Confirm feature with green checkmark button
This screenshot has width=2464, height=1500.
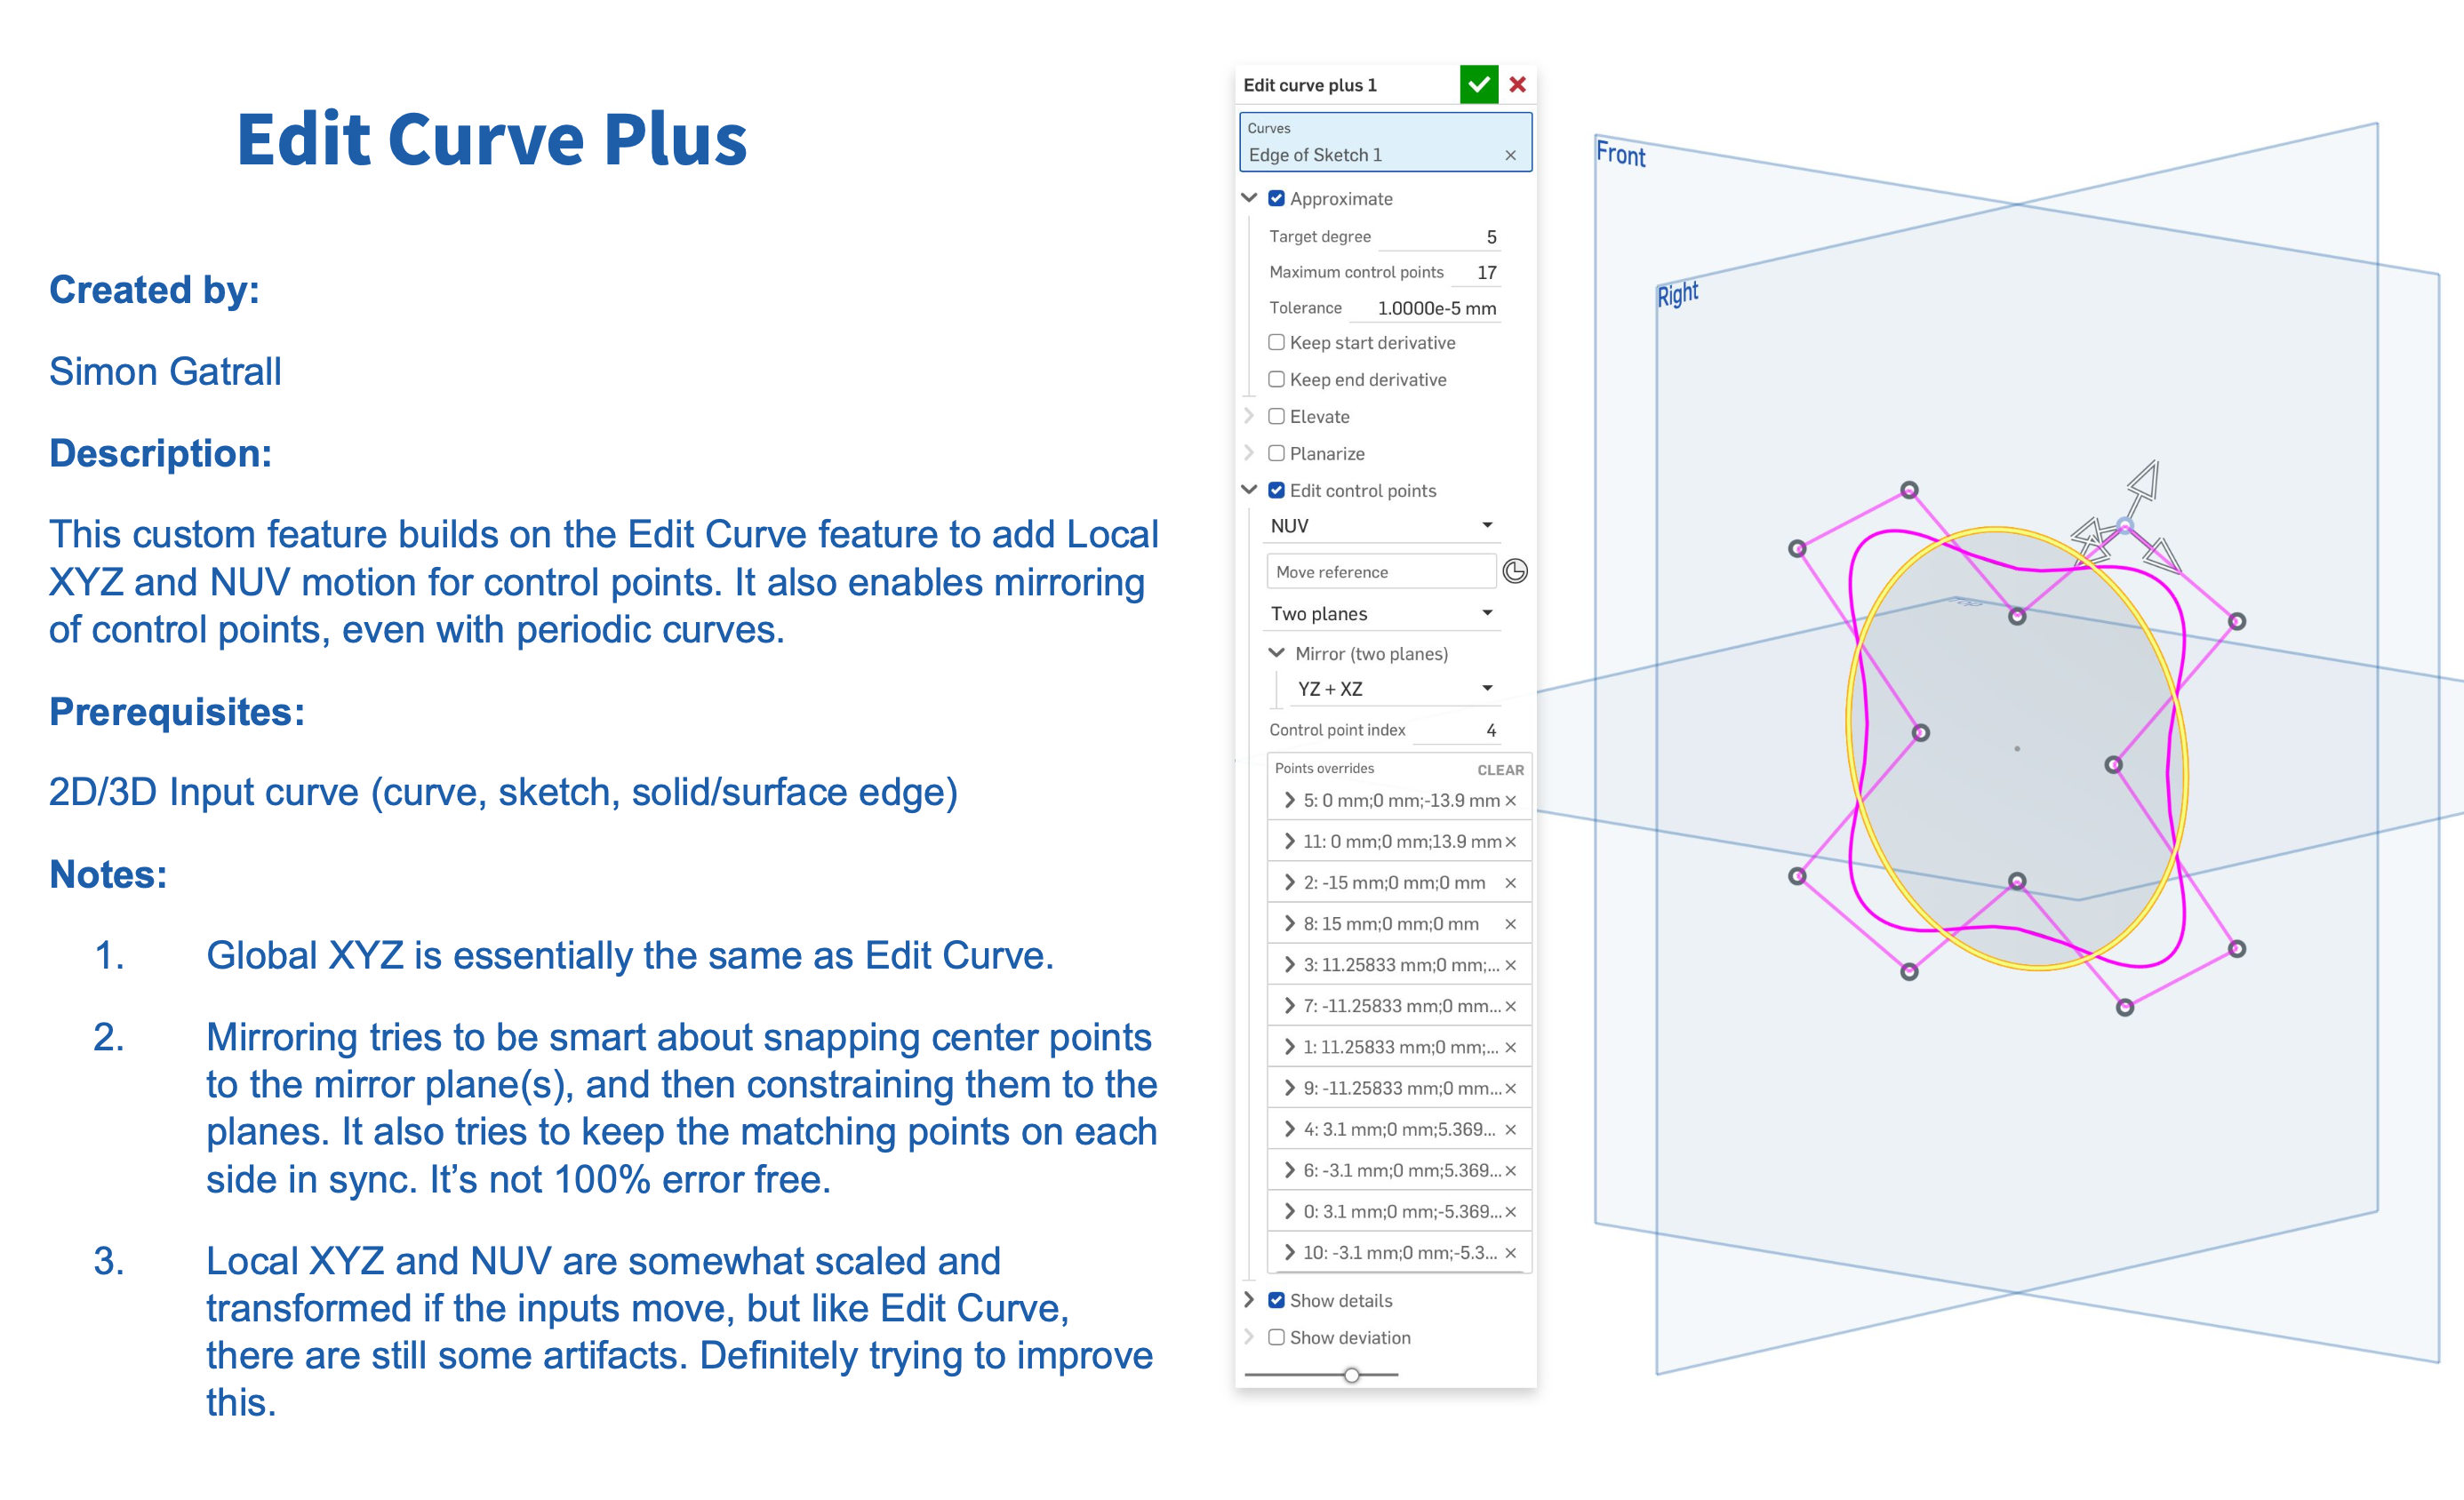(x=1478, y=85)
